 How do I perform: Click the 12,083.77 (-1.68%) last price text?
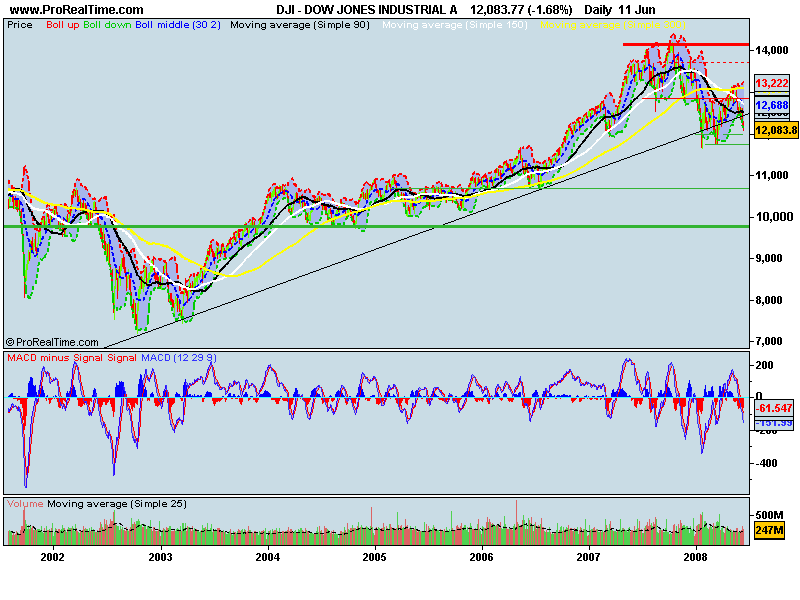coord(521,10)
